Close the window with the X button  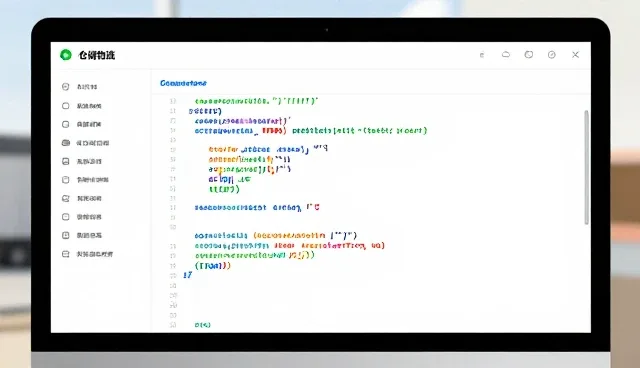pos(576,55)
